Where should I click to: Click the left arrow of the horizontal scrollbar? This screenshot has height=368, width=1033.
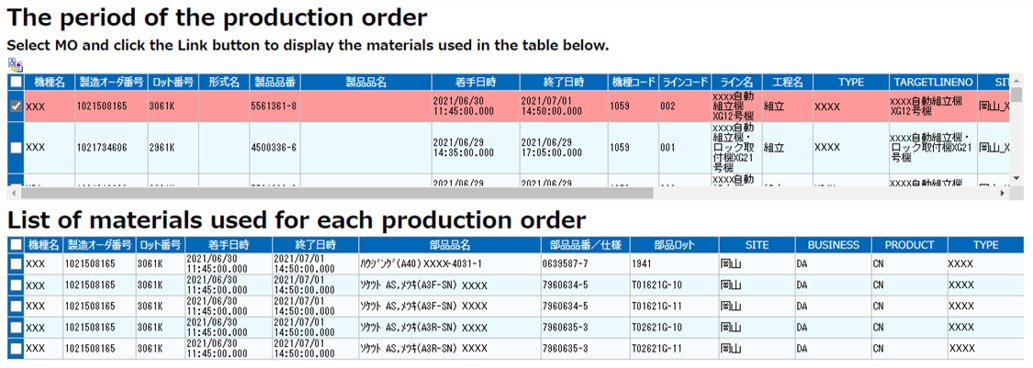pos(13,194)
